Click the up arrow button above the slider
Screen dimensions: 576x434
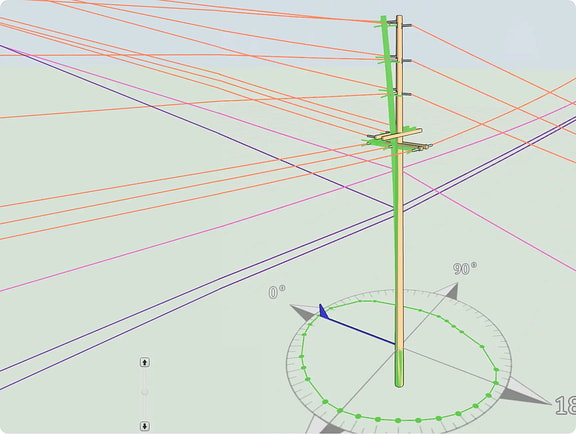(x=145, y=362)
